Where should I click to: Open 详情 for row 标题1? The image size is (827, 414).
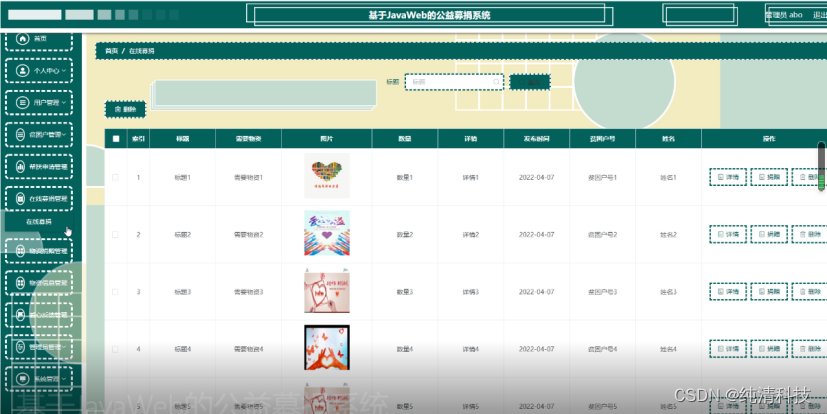click(x=728, y=177)
